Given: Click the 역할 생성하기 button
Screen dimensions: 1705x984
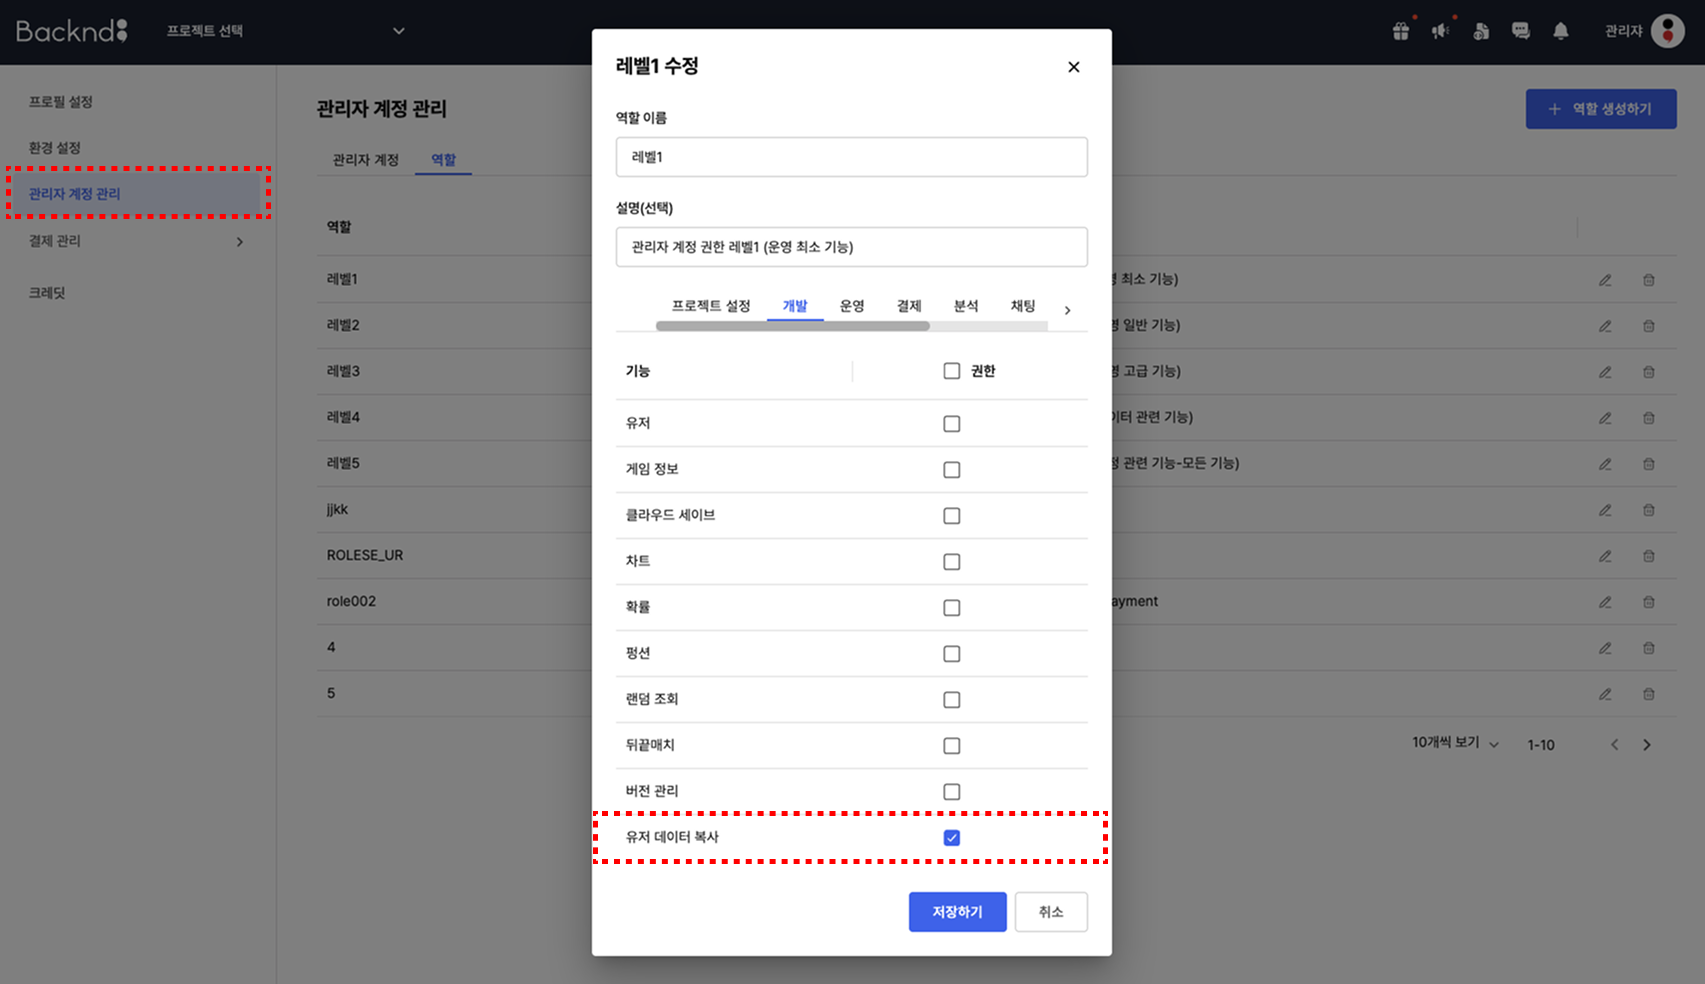Looking at the screenshot, I should (x=1600, y=108).
